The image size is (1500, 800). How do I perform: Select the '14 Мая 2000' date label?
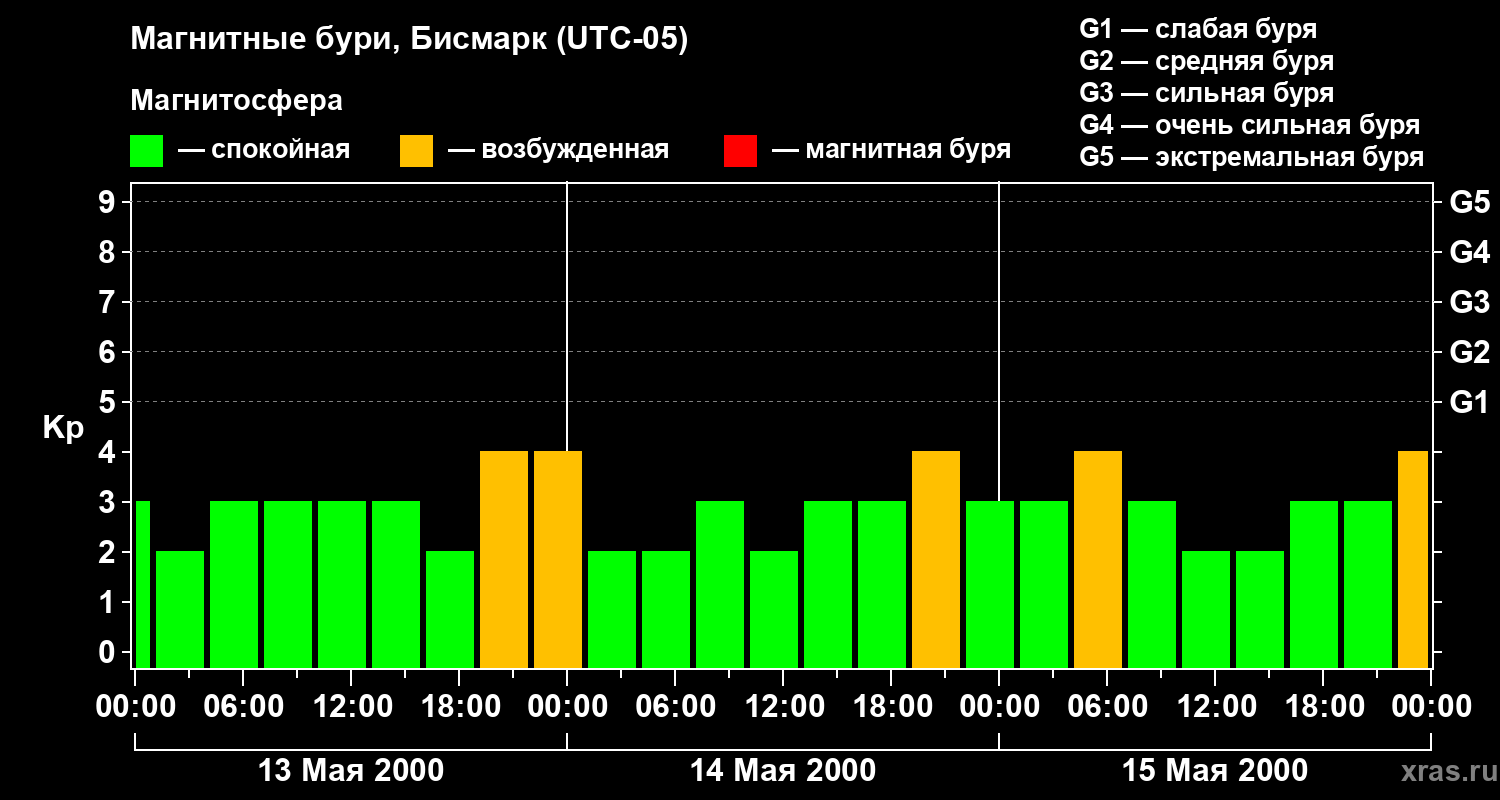(x=783, y=771)
